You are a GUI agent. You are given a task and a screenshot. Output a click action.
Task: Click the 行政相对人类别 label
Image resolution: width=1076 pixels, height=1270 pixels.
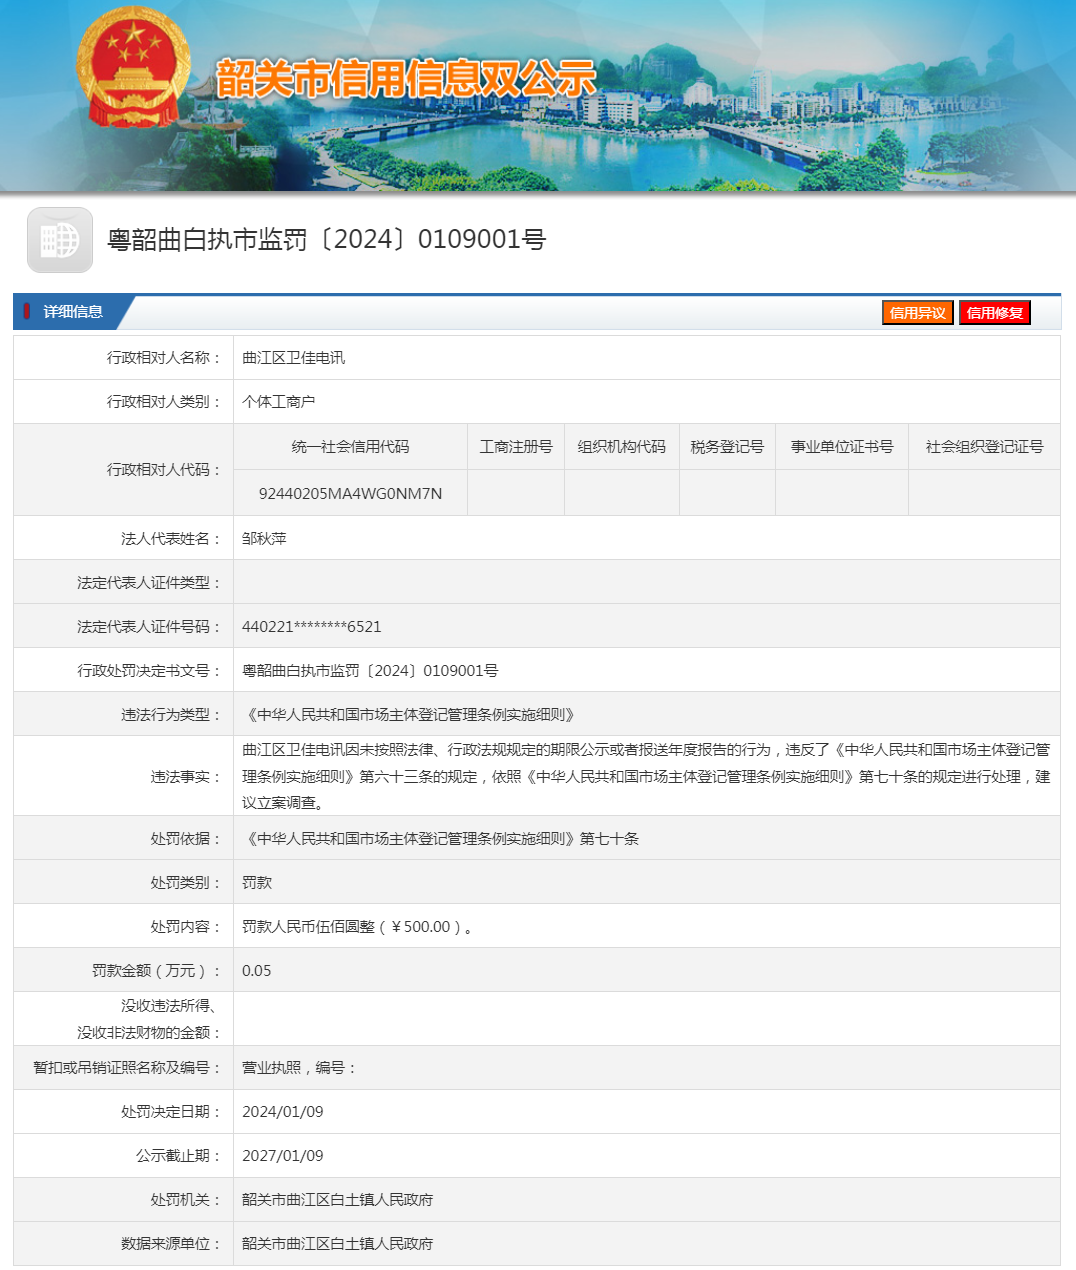164,402
